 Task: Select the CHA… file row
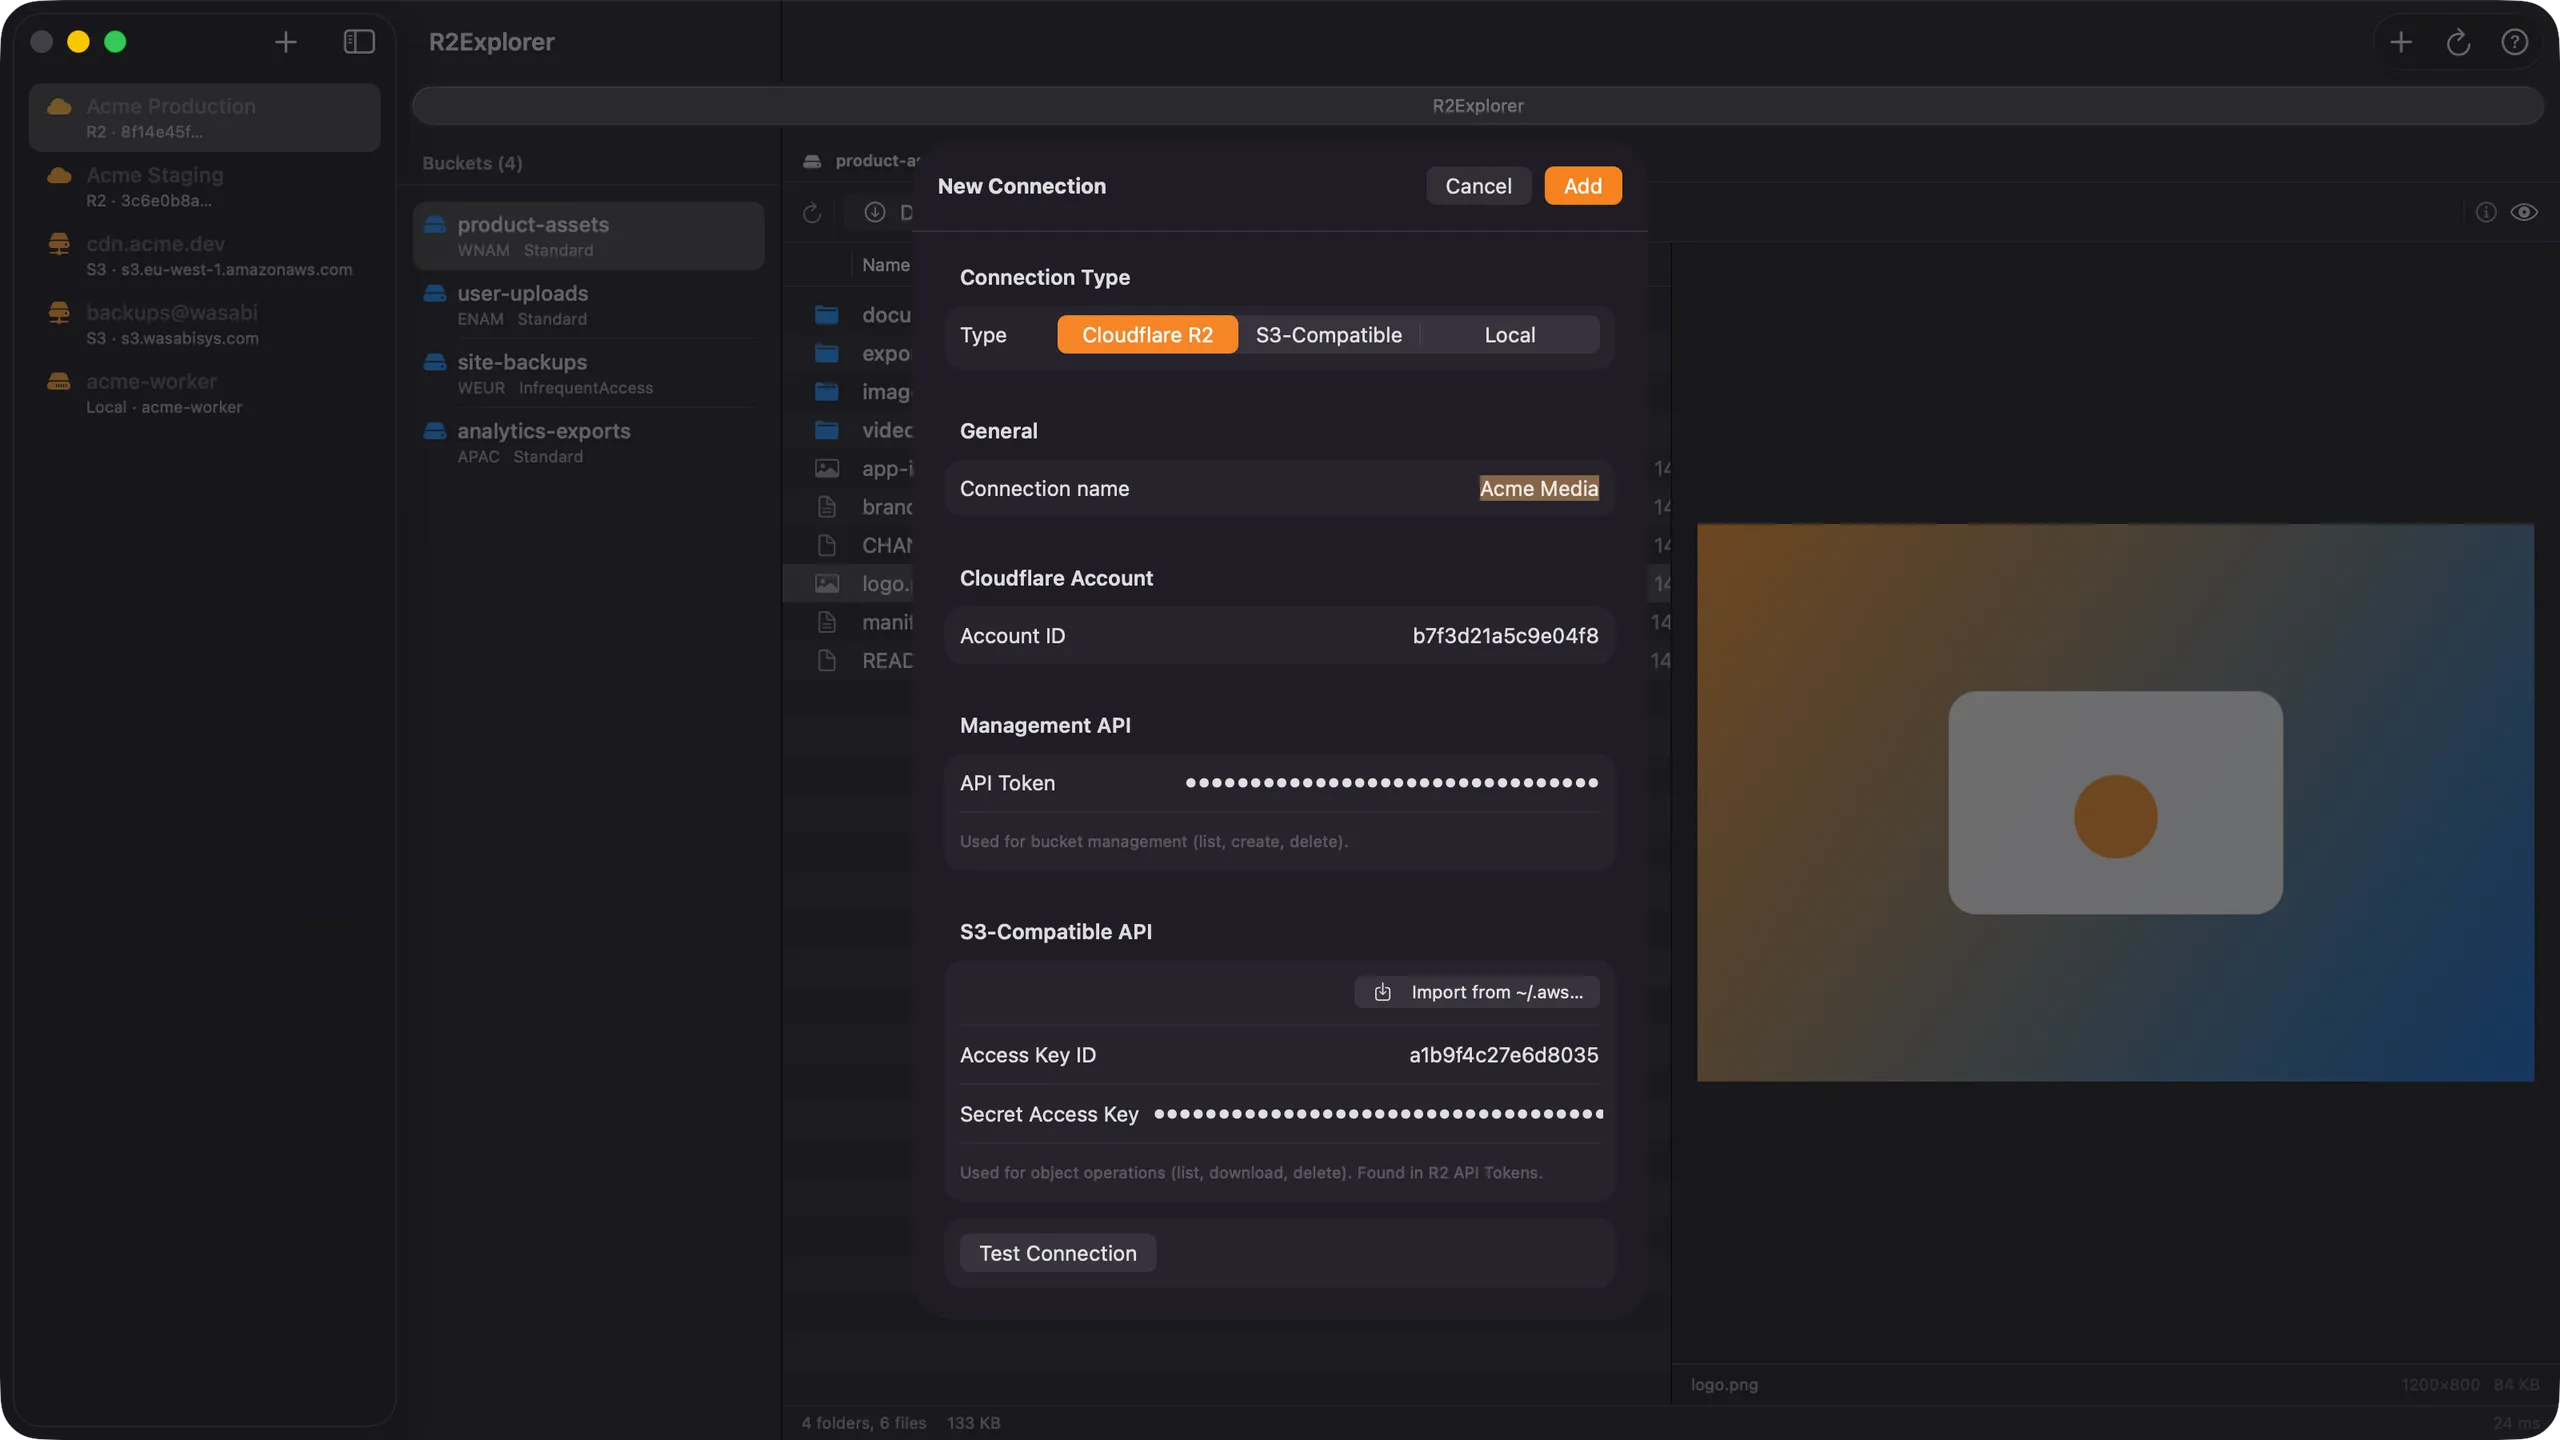[x=848, y=545]
